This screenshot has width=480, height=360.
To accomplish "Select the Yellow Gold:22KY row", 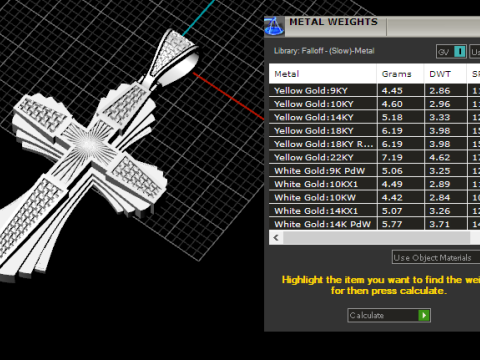I will 374,157.
